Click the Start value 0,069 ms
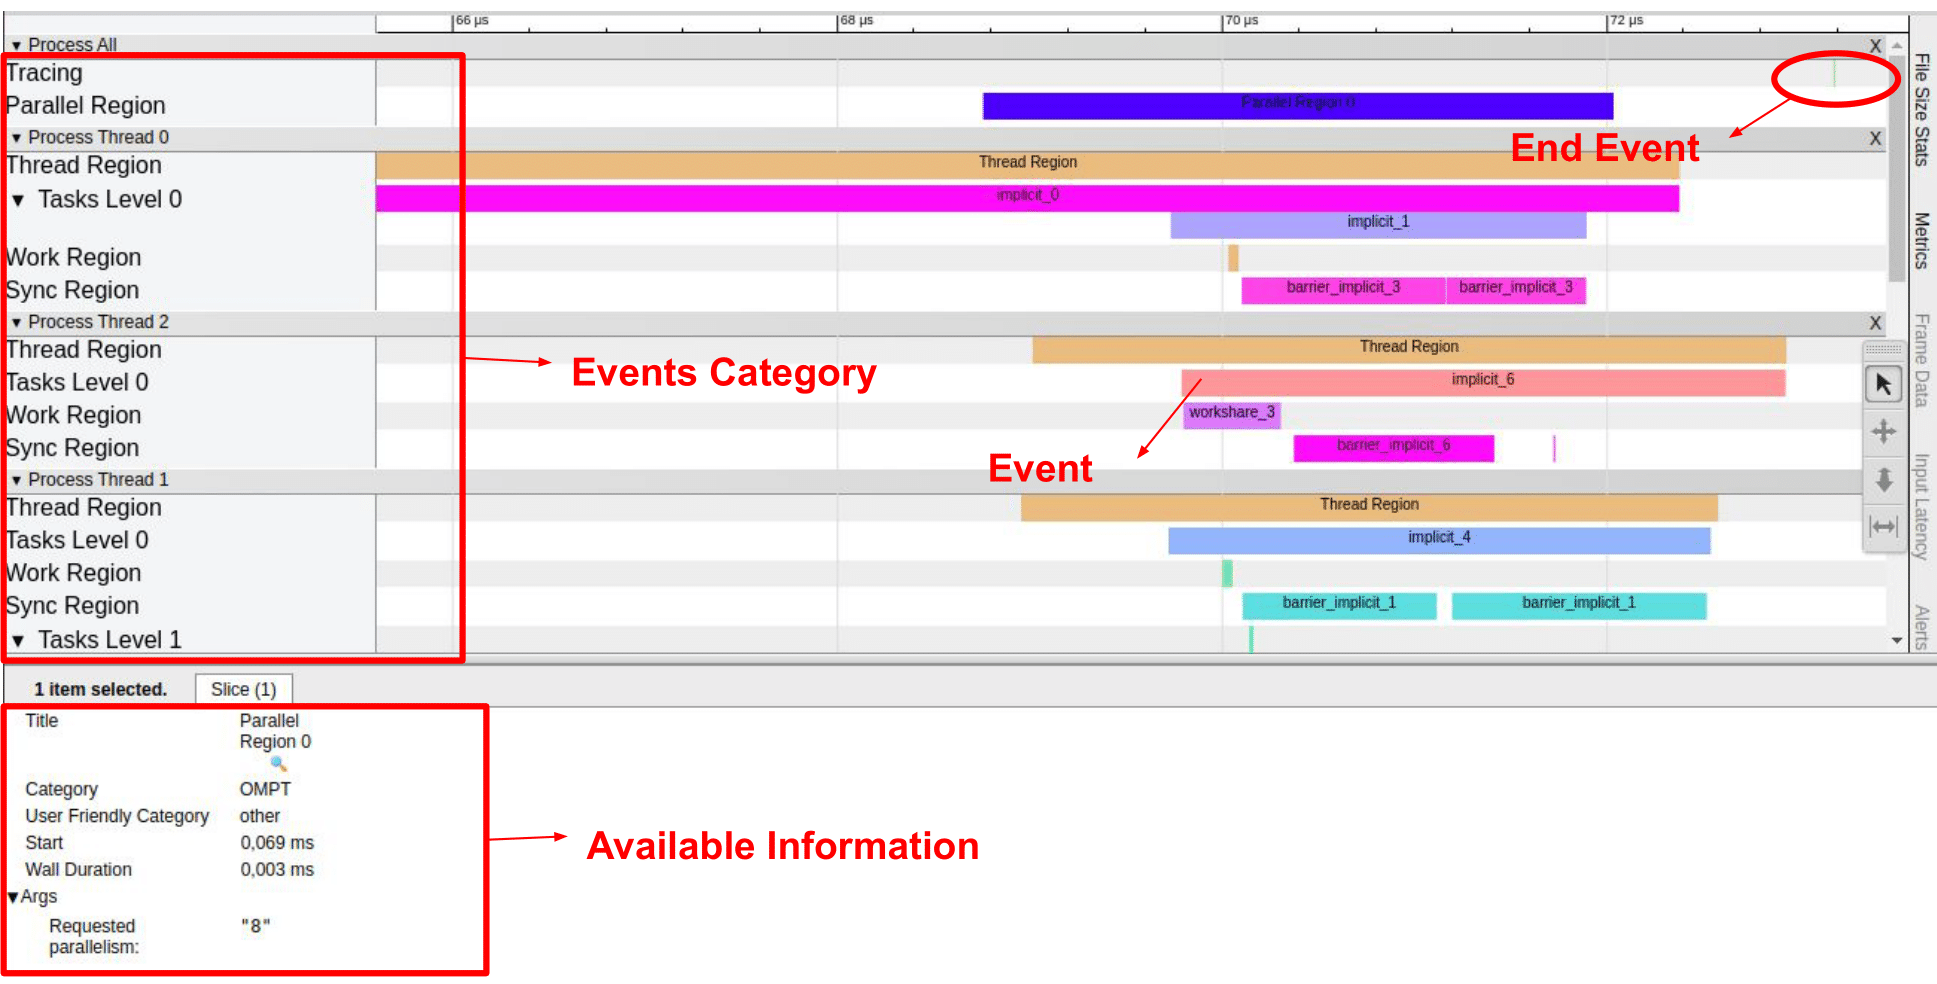Screen dimensions: 1937x984 click(277, 843)
